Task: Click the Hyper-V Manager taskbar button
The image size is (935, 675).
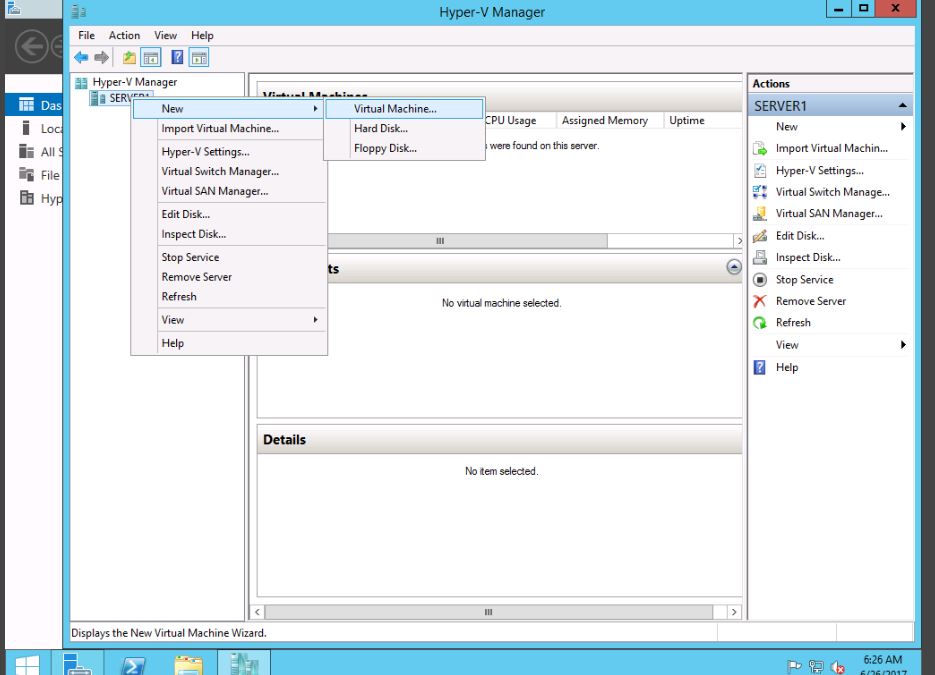Action: point(244,664)
